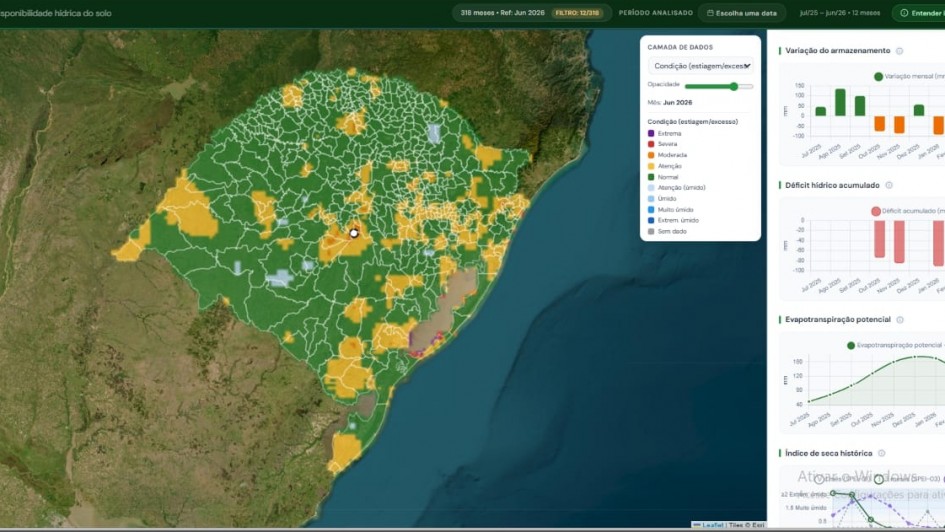Click the Entender button in the header
945x532 pixels.
pyautogui.click(x=918, y=13)
